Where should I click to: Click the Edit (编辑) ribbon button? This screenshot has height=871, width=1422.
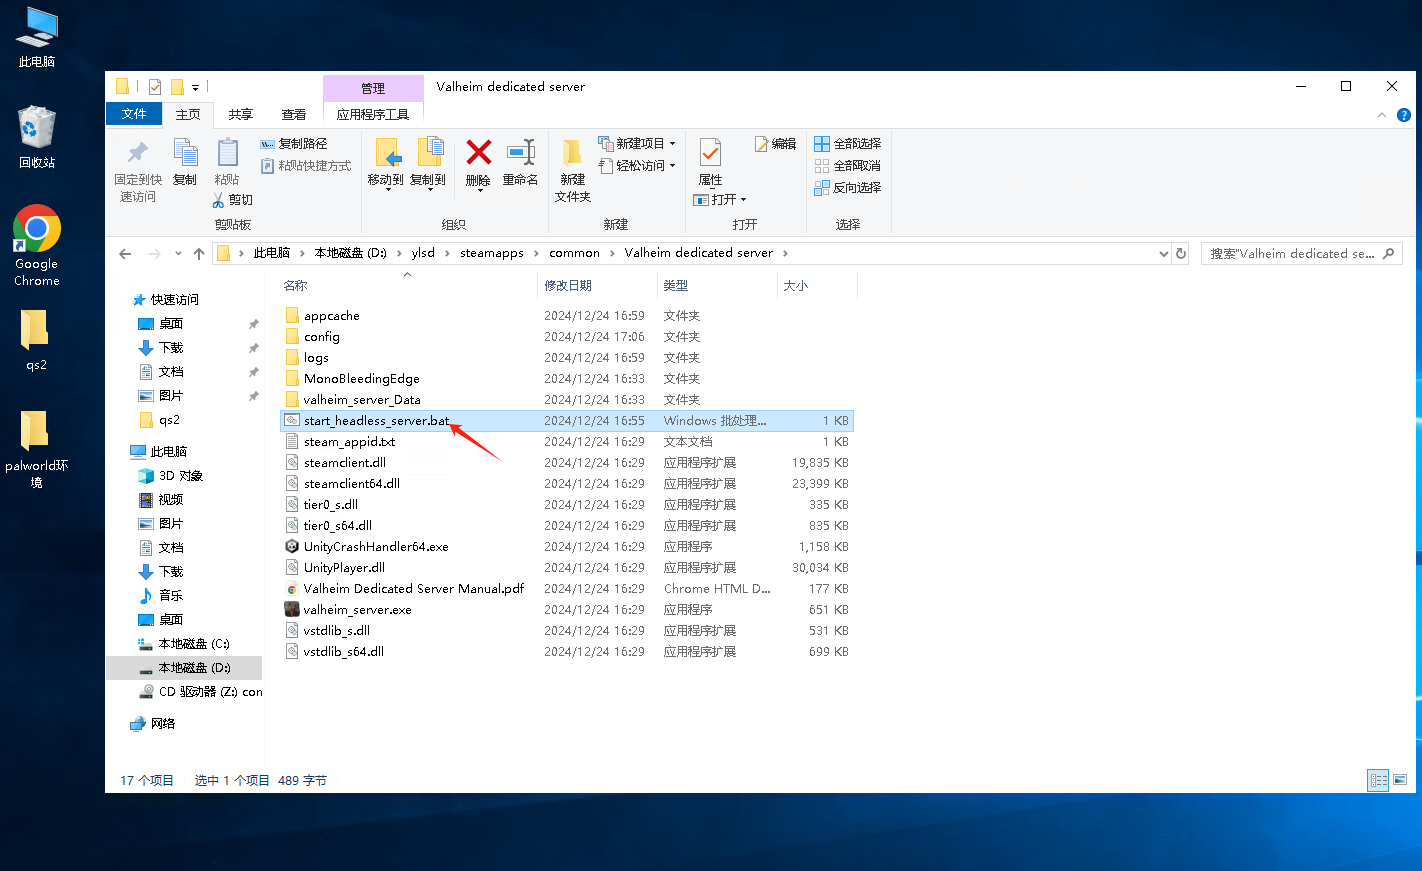(x=776, y=144)
